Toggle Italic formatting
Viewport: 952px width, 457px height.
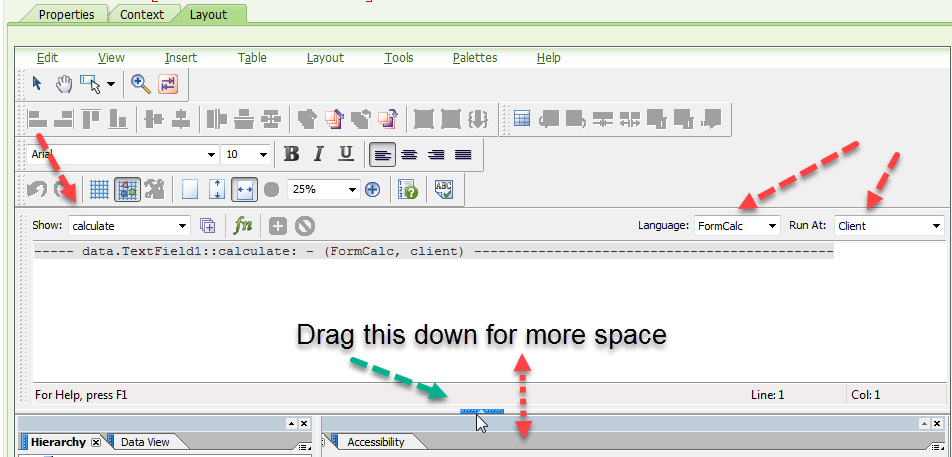(318, 154)
